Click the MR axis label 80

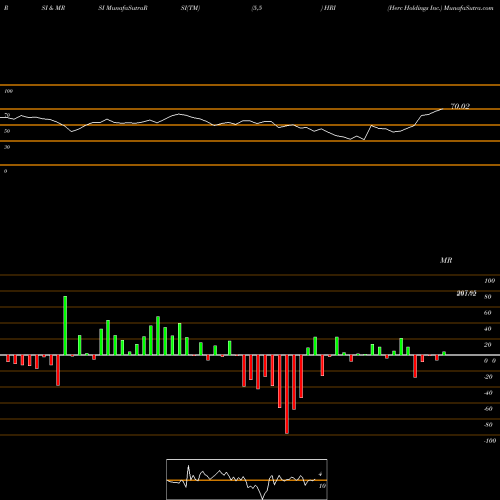488,297
